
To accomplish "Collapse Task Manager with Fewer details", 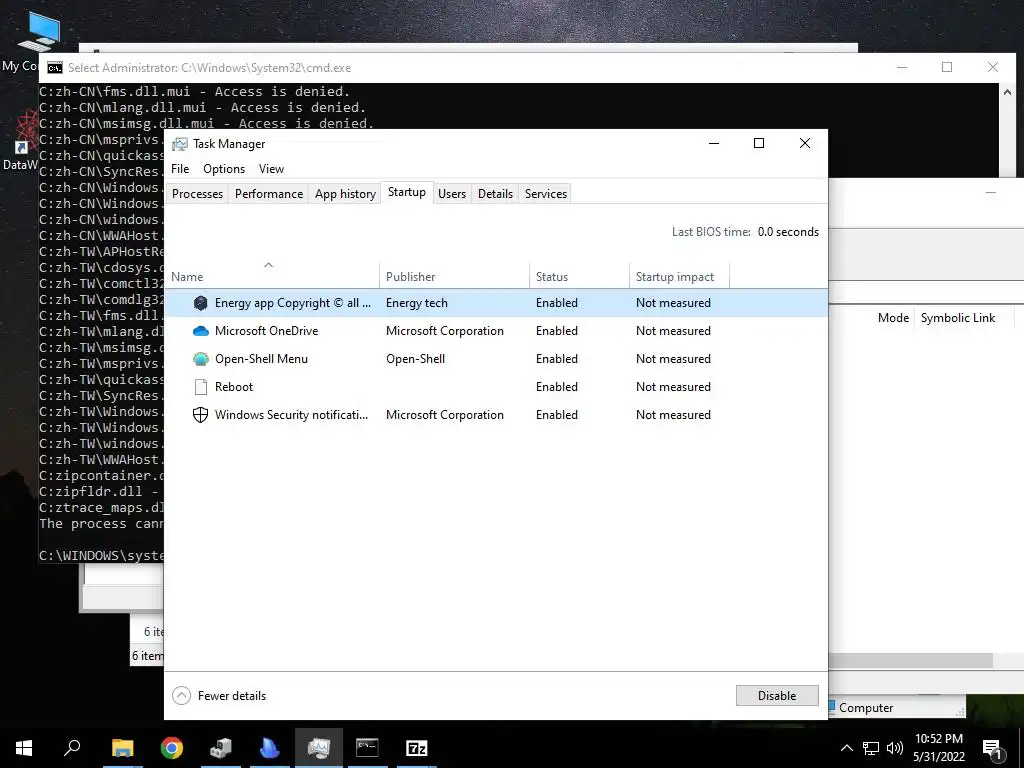I will pos(219,696).
